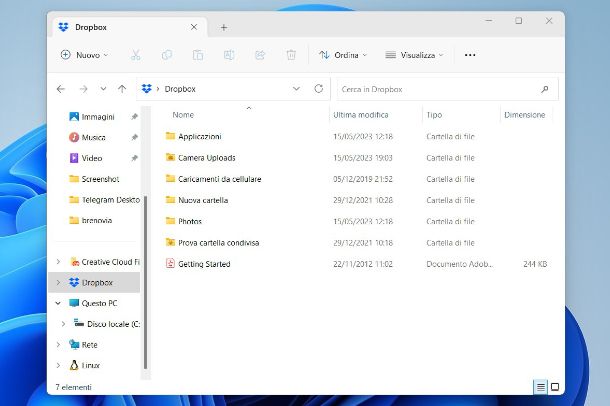
Task: Refresh the Dropbox folder view
Action: [319, 89]
